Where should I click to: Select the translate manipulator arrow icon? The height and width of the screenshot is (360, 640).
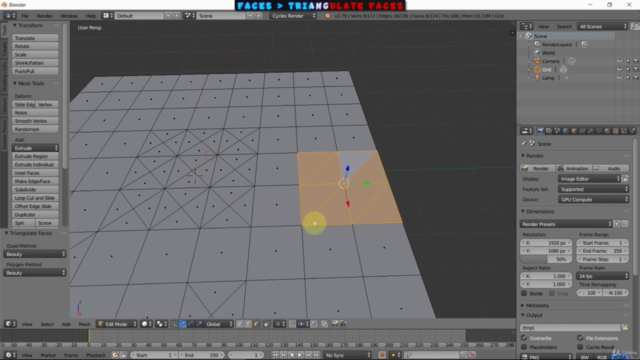point(183,324)
